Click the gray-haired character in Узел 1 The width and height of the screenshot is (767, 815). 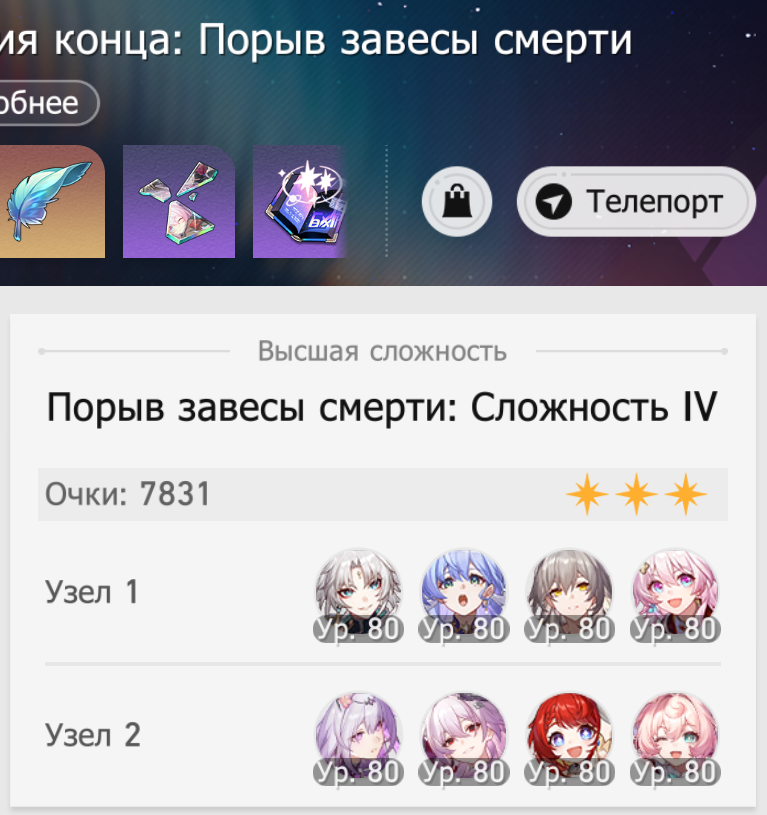(x=570, y=595)
